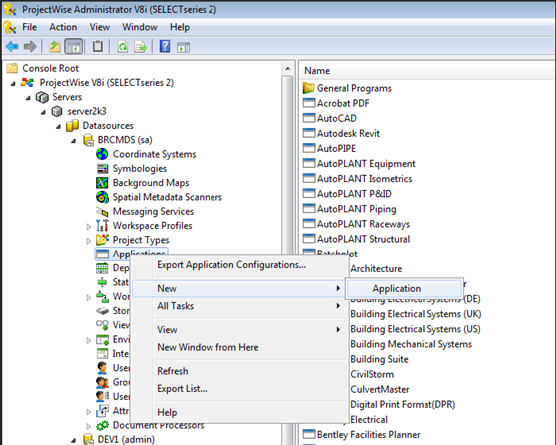Screen dimensions: 556x445
Task: Select CulvertMaster in the list
Action: [x=380, y=389]
